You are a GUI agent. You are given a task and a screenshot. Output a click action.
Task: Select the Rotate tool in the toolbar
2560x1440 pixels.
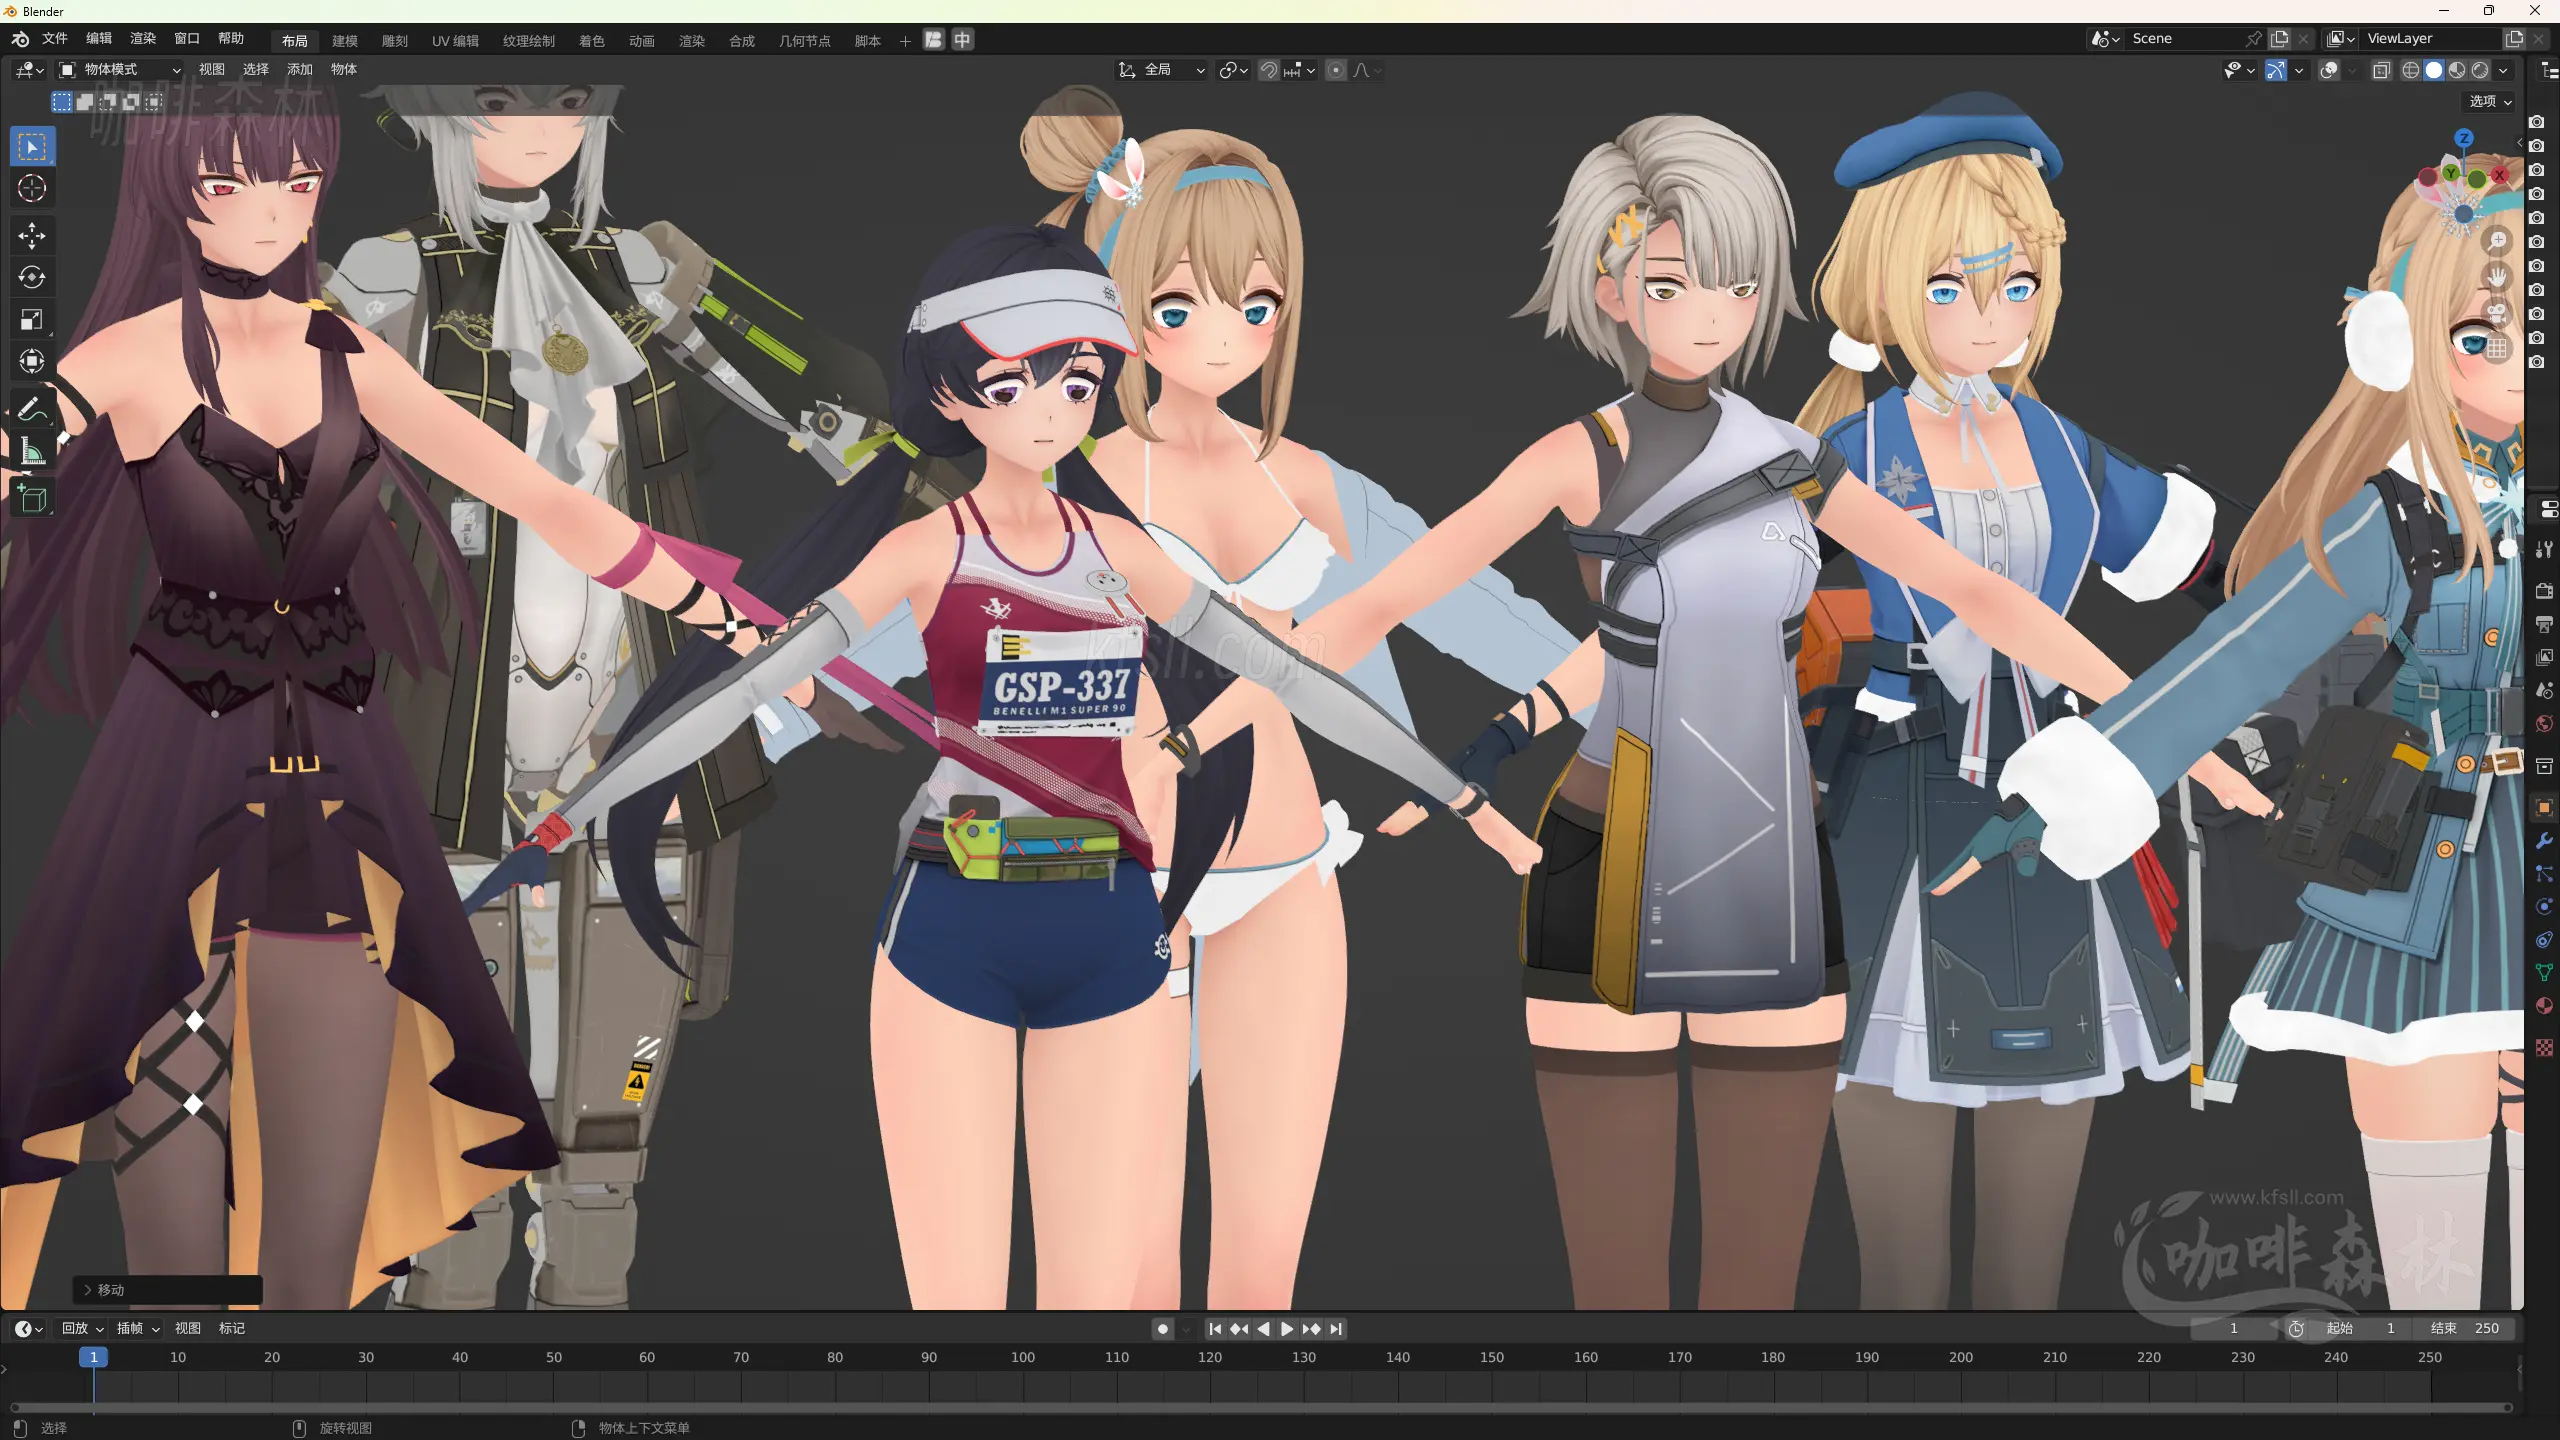[x=31, y=278]
